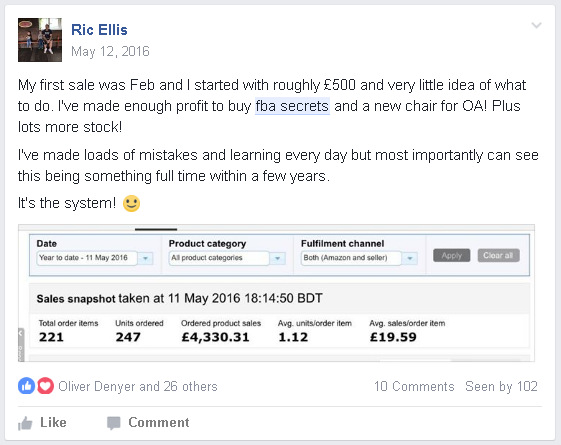Click the blue thumbs-up reaction icon
Viewport: 561px width, 445px height.
(x=26, y=386)
